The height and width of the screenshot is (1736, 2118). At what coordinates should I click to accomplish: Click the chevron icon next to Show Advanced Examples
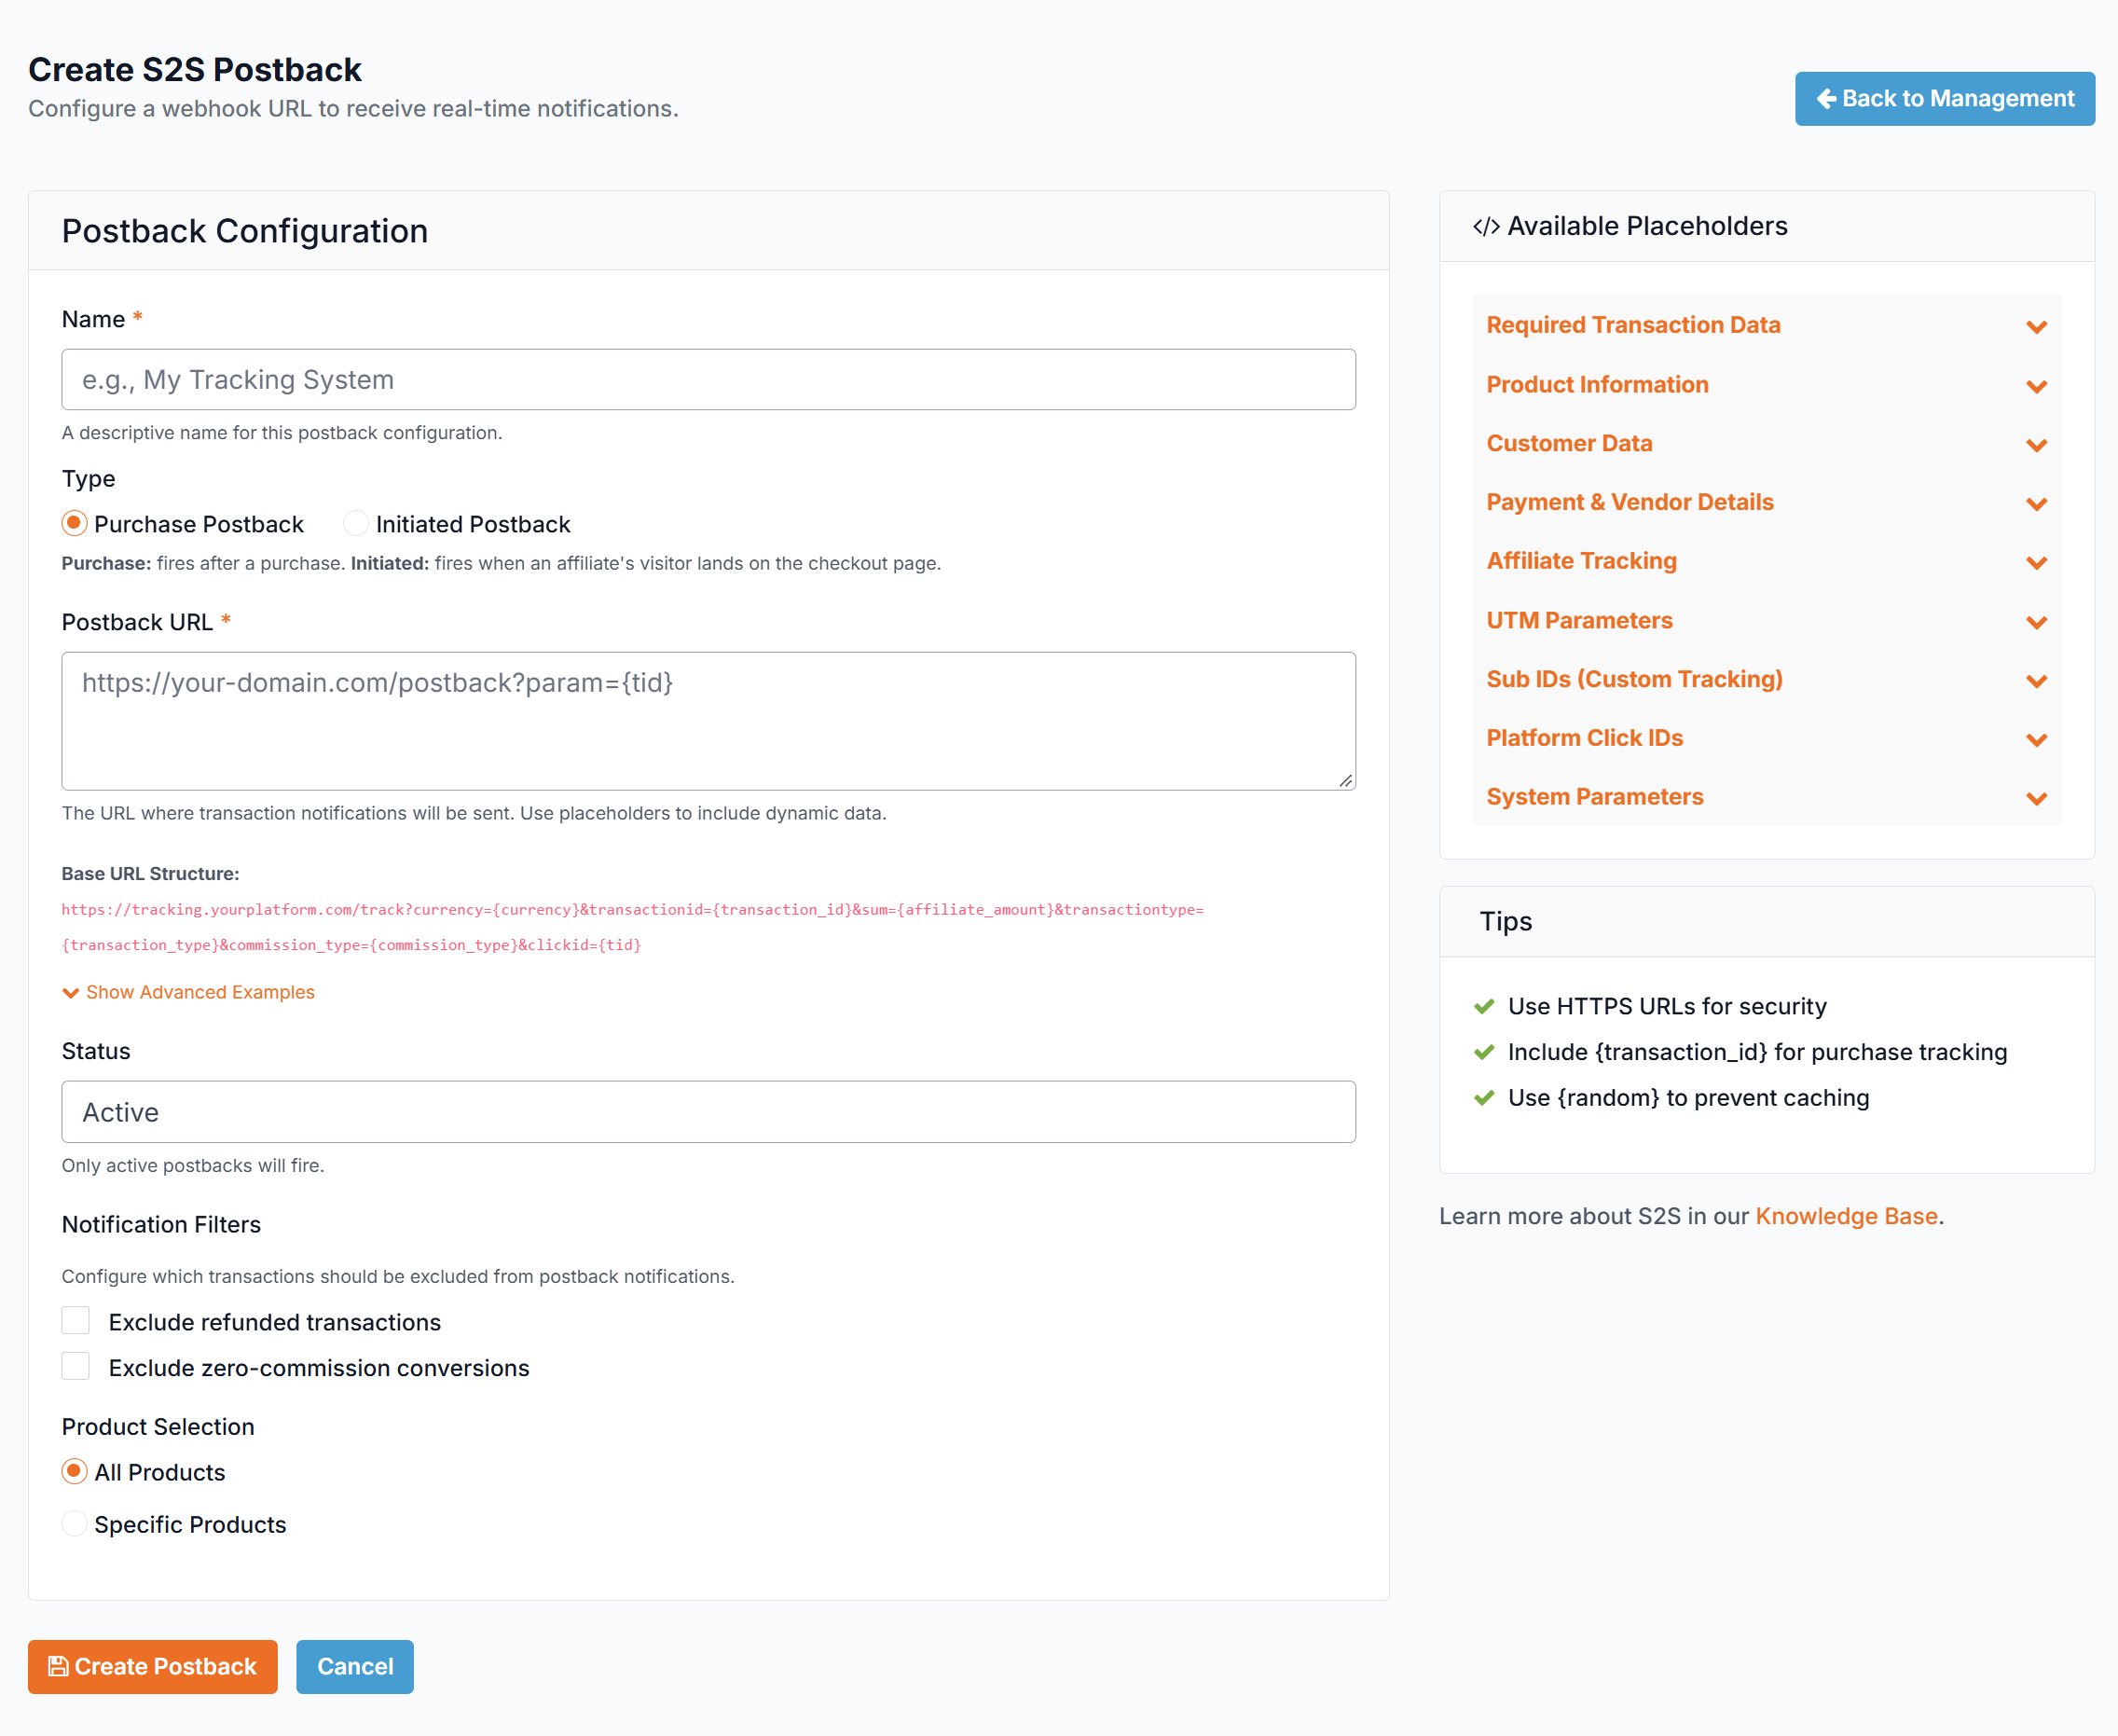pos(71,993)
